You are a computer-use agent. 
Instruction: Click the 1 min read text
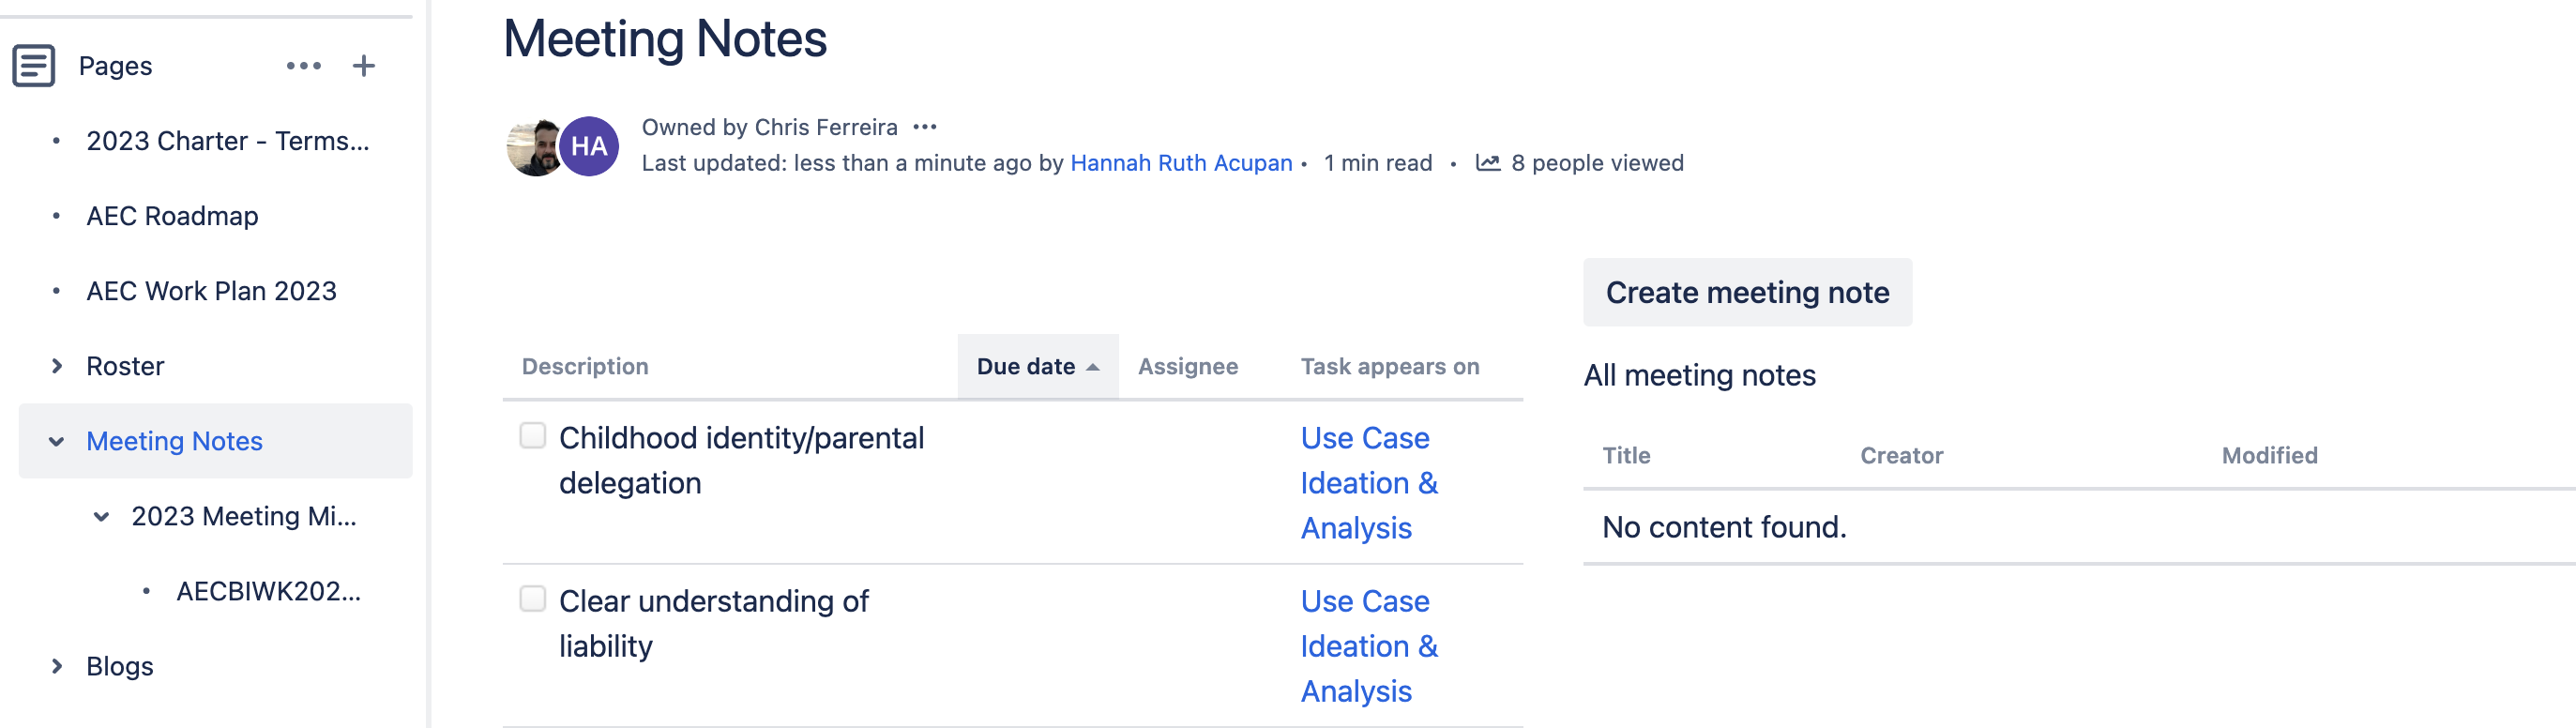pyautogui.click(x=1377, y=163)
